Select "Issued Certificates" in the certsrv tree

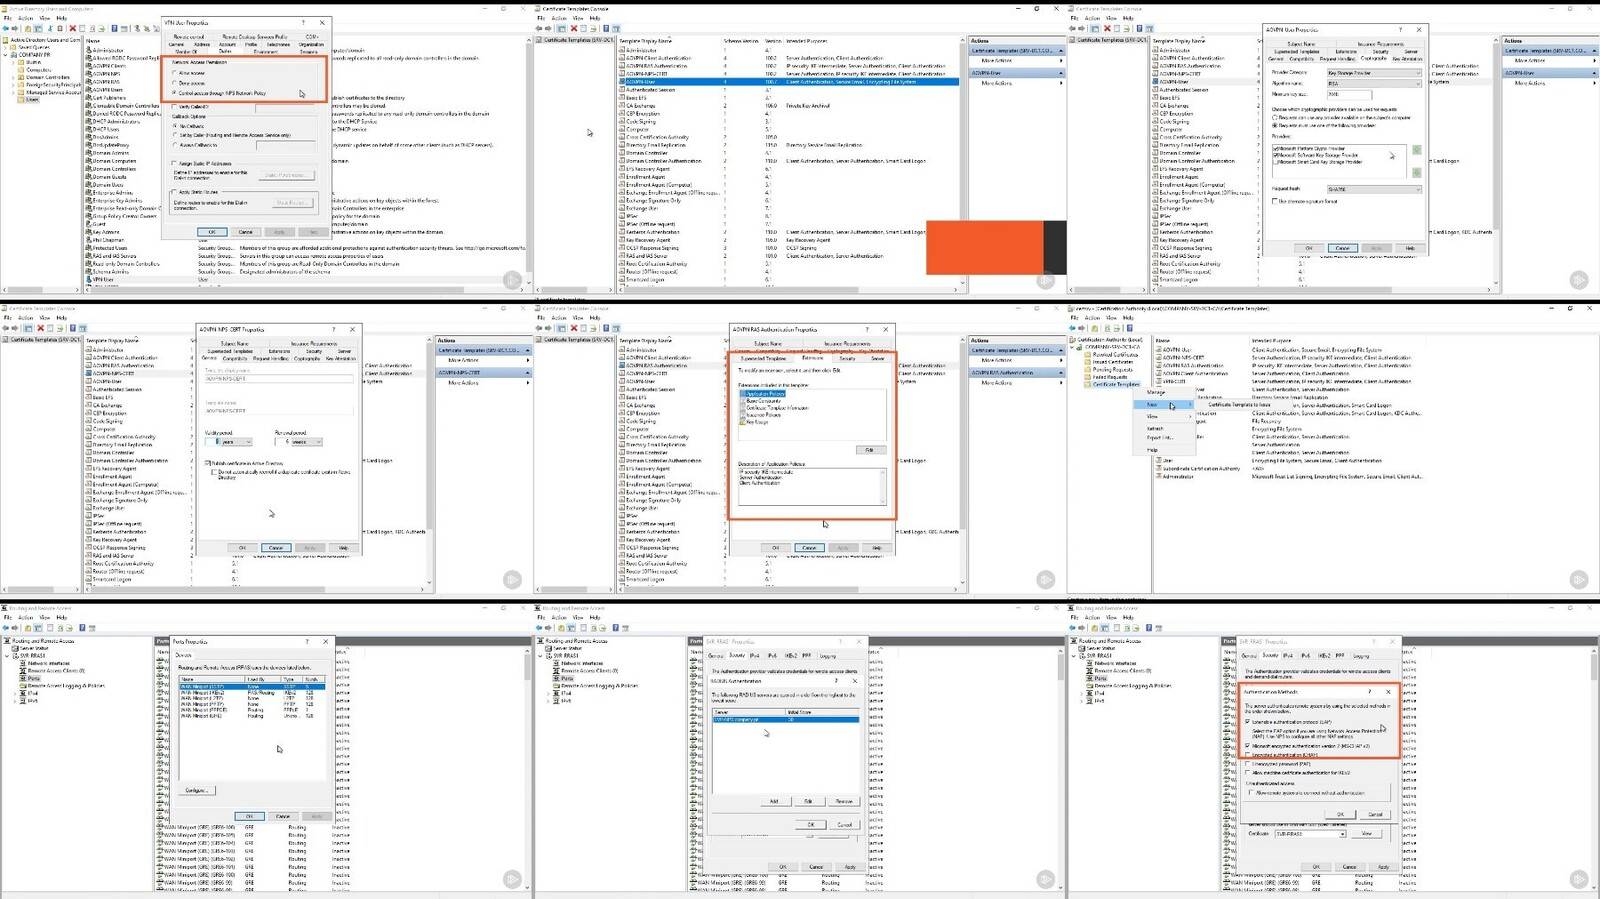tap(1113, 362)
